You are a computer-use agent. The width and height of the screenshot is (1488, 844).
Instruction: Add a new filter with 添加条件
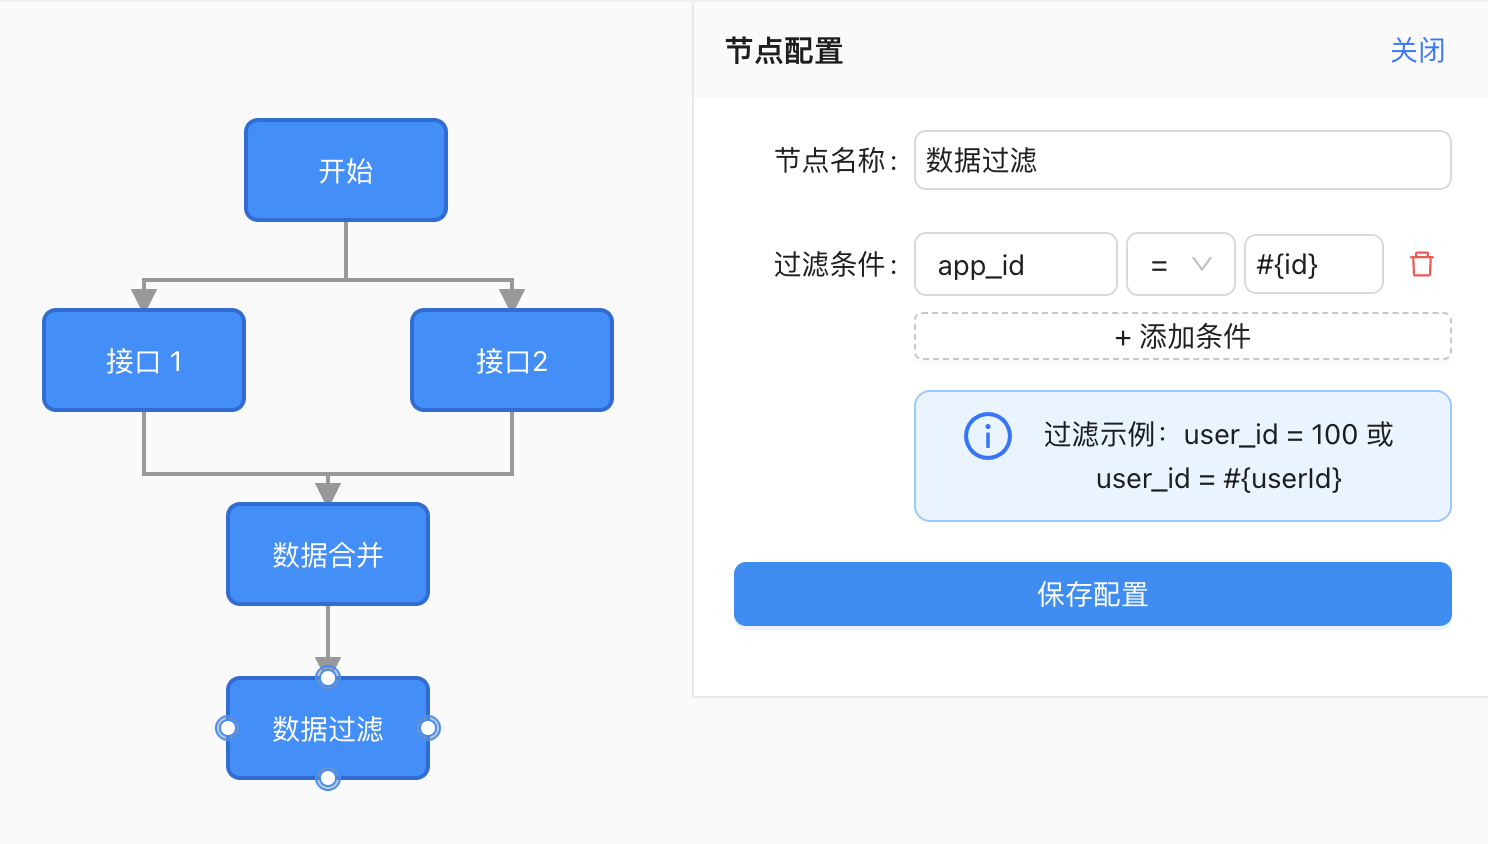(x=1182, y=337)
